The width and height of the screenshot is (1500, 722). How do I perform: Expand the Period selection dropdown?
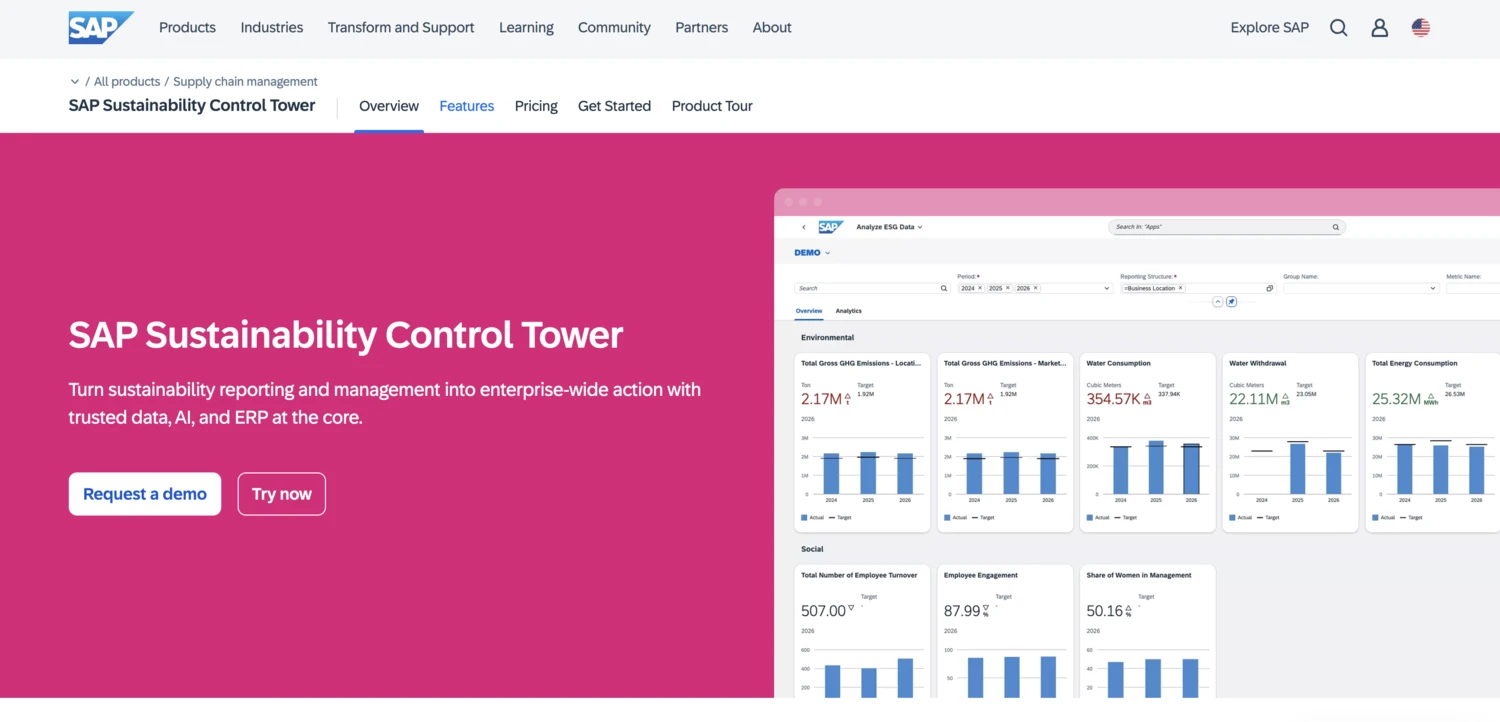pyautogui.click(x=1107, y=288)
